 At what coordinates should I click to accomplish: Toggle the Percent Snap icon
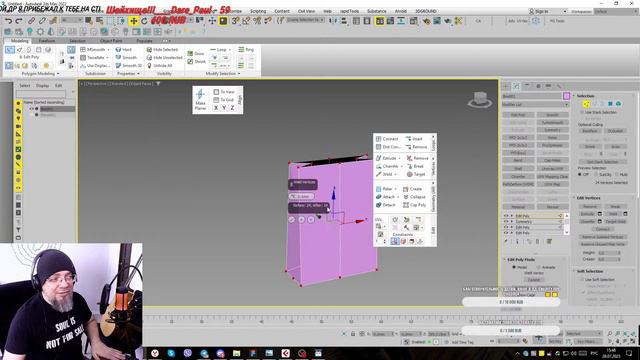pyautogui.click(x=257, y=21)
